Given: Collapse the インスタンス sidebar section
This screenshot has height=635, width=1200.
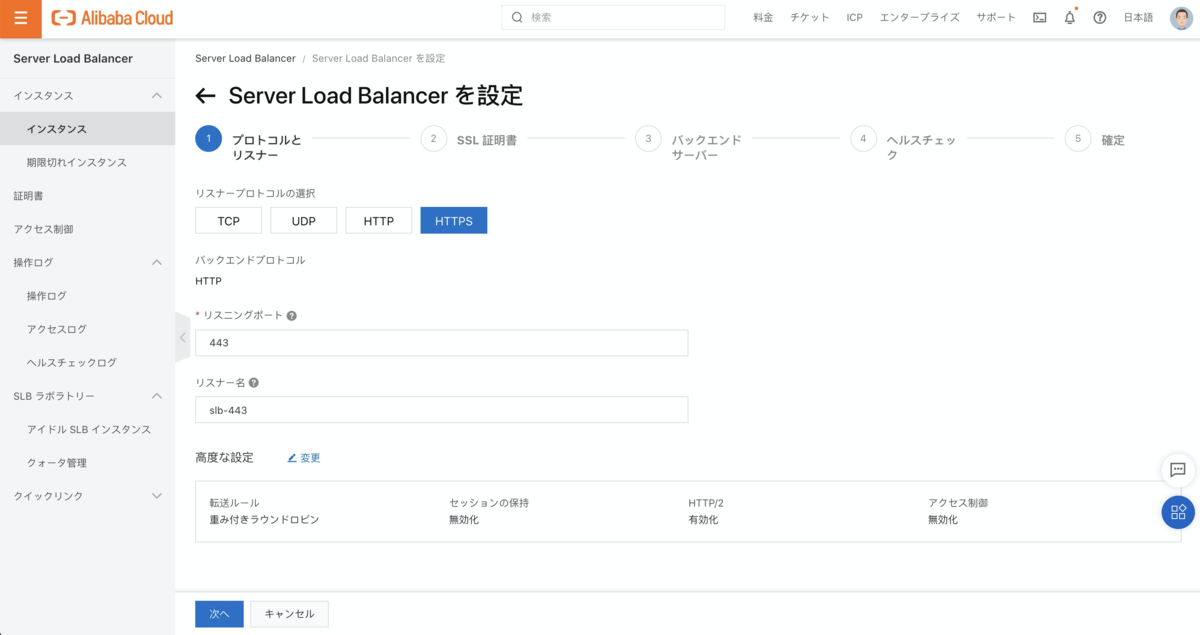Looking at the screenshot, I should pos(156,96).
